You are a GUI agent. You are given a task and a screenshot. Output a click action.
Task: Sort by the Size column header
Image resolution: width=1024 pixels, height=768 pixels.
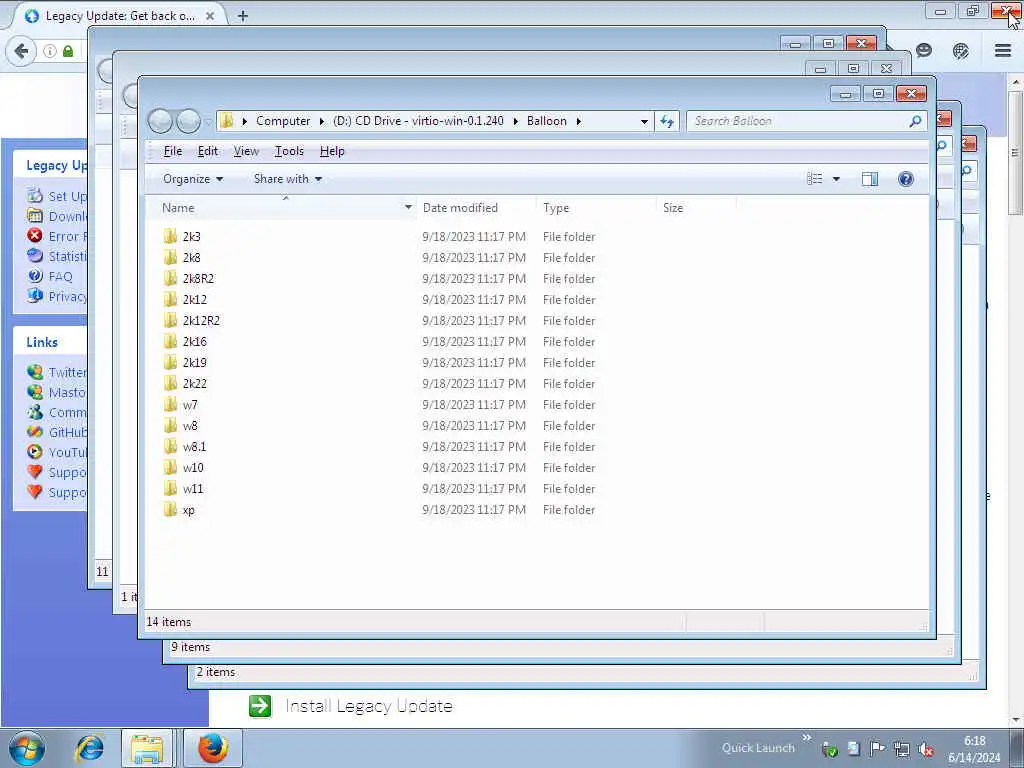click(696, 208)
